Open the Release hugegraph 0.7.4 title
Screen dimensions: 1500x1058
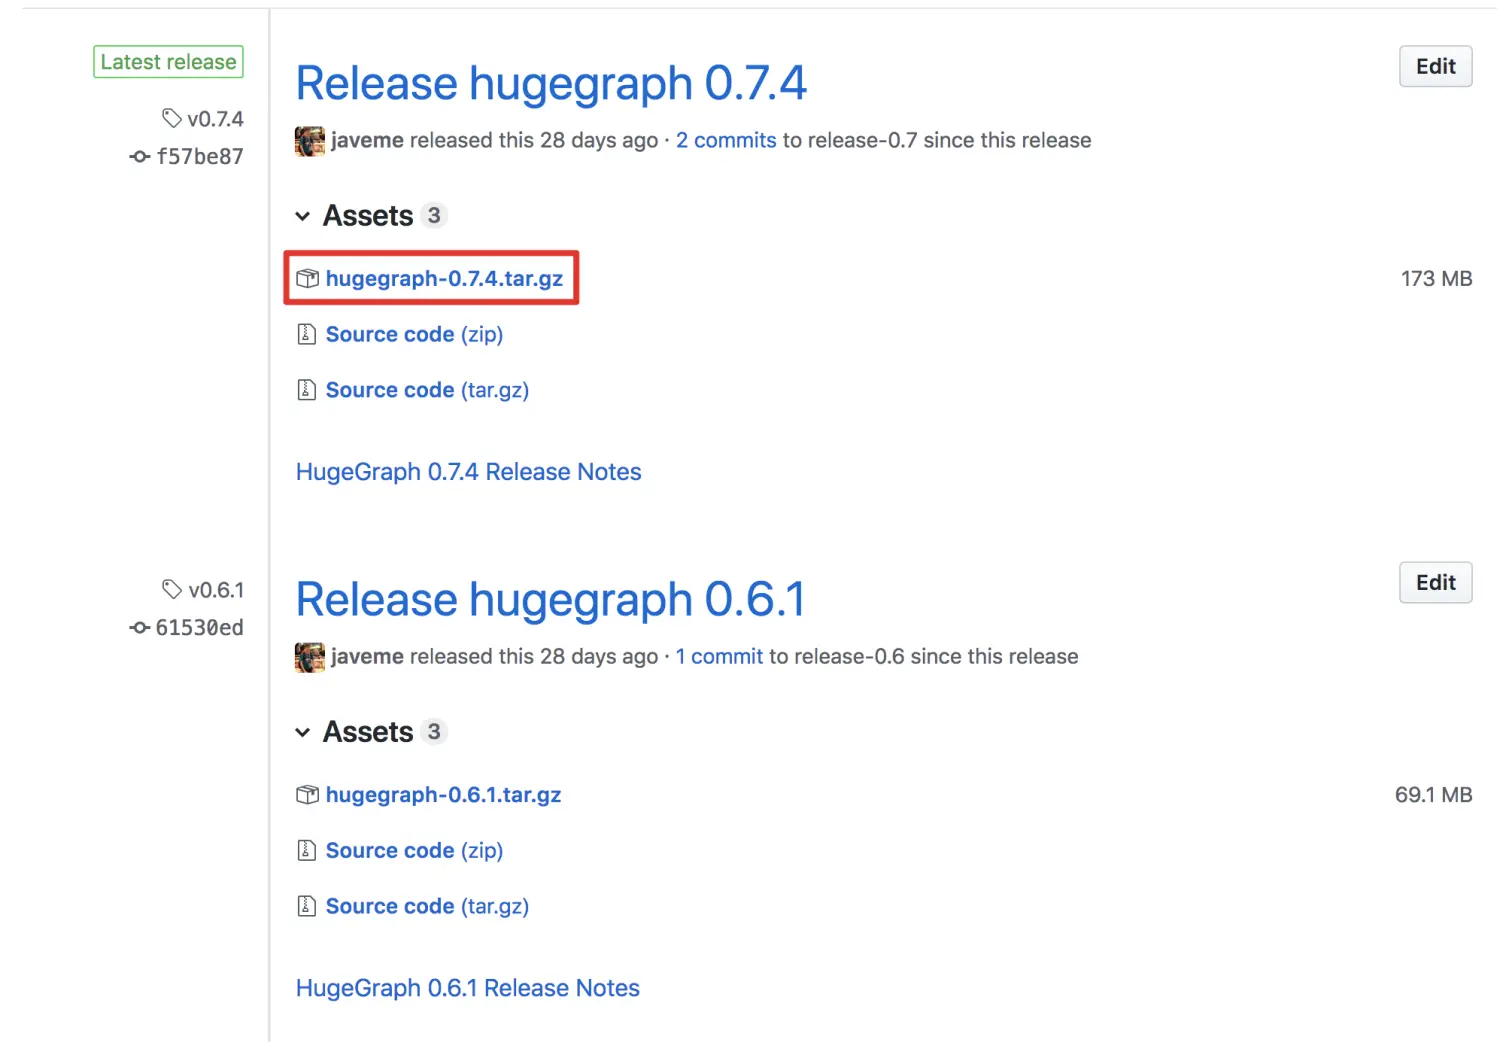[x=551, y=83]
